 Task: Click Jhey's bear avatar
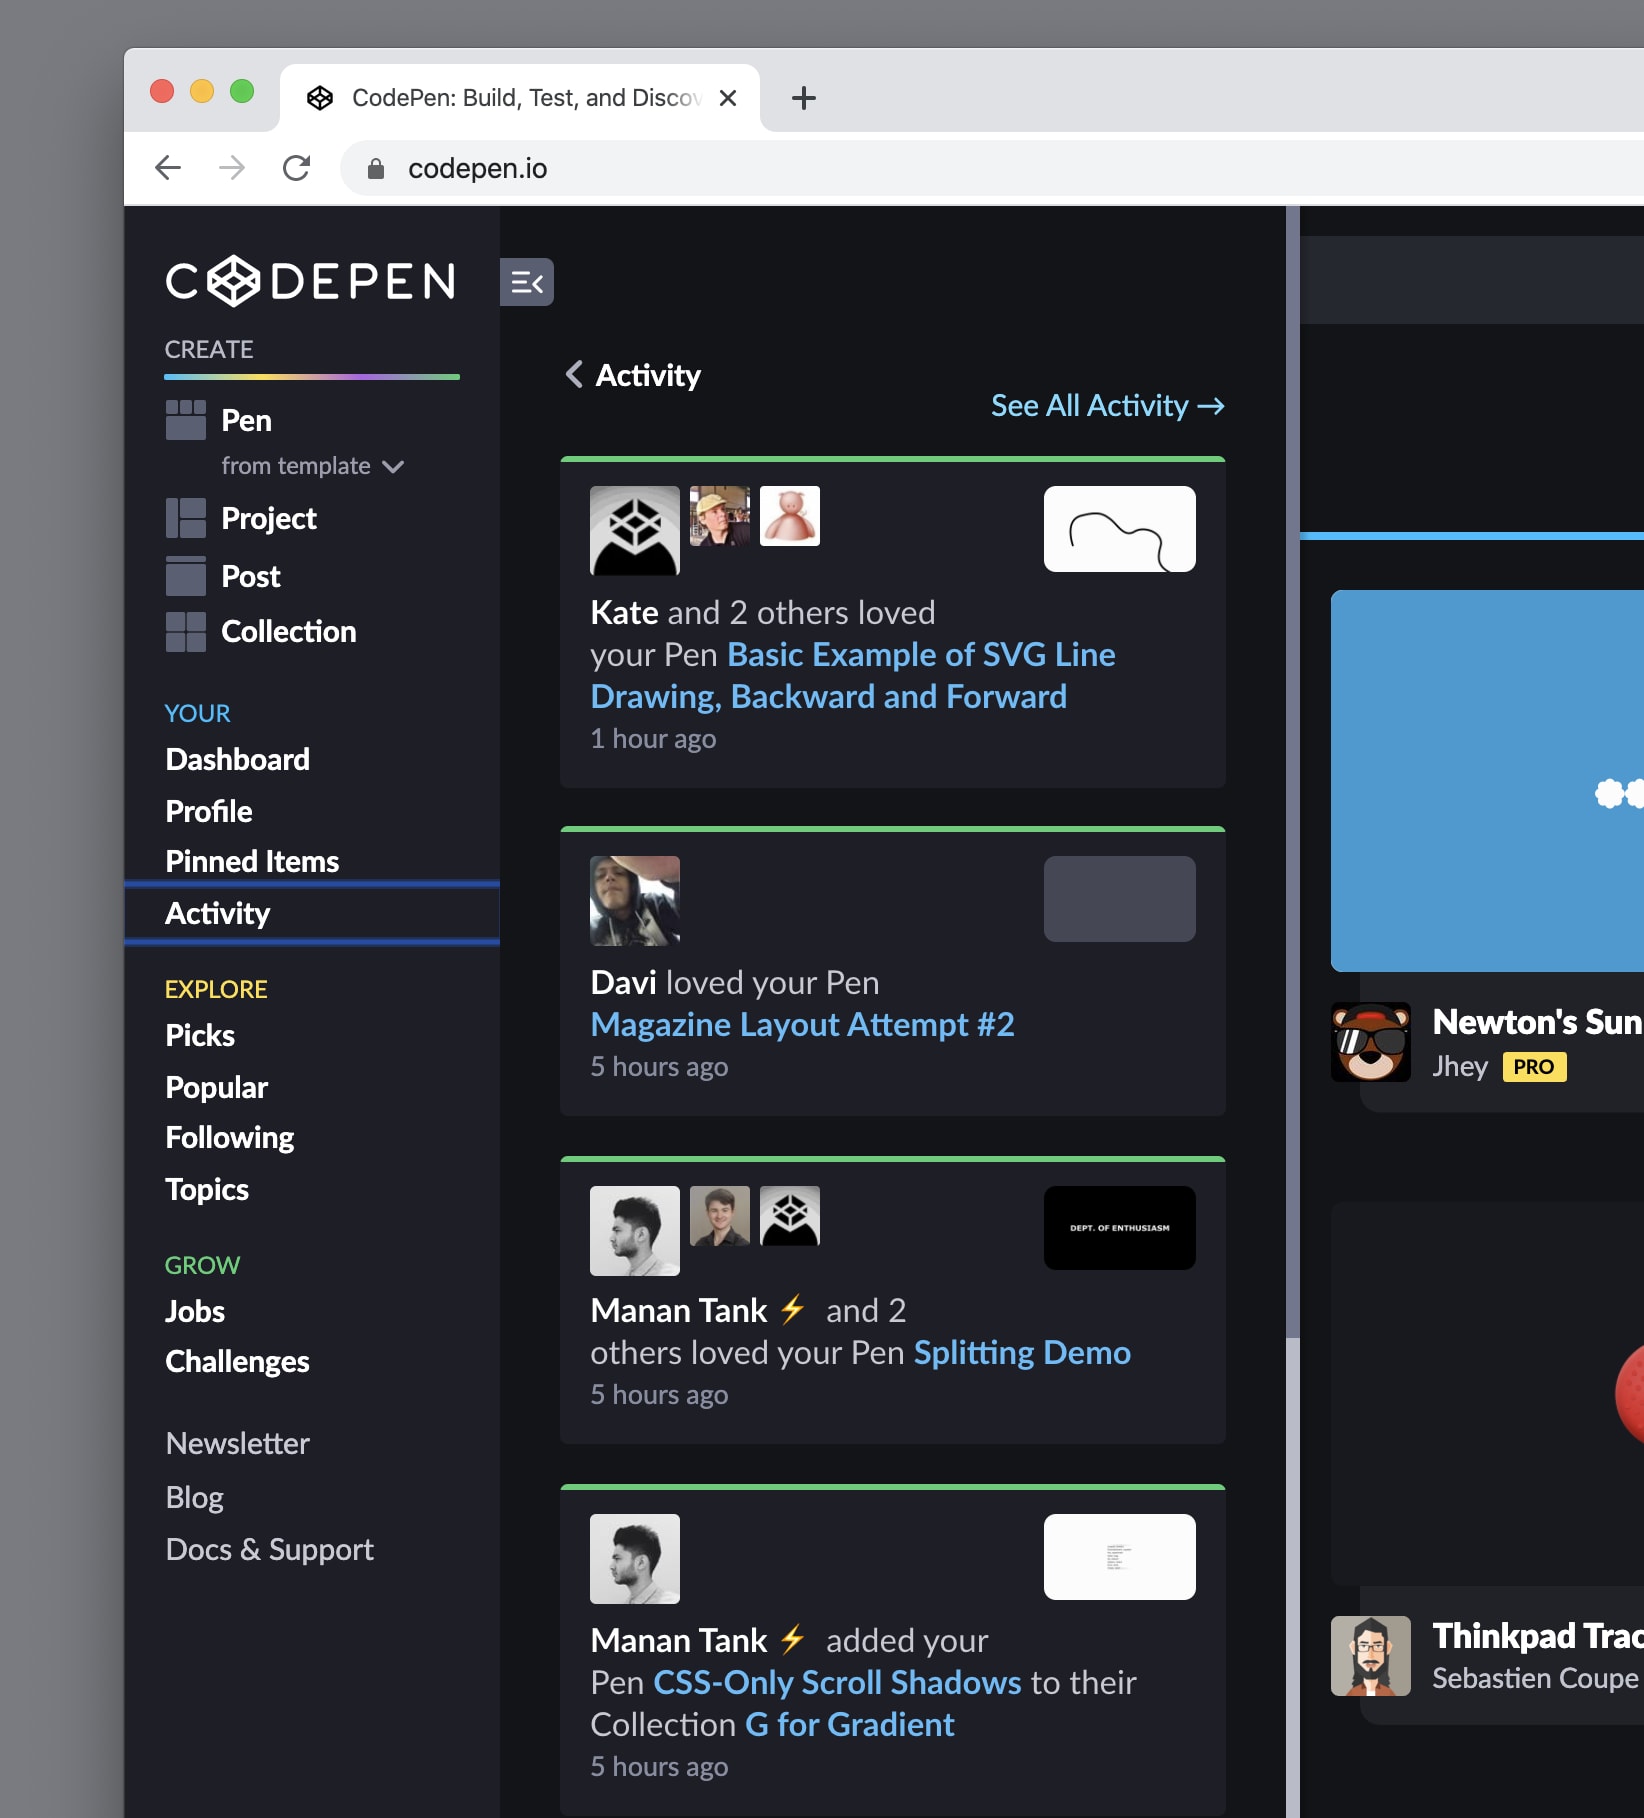point(1371,1042)
